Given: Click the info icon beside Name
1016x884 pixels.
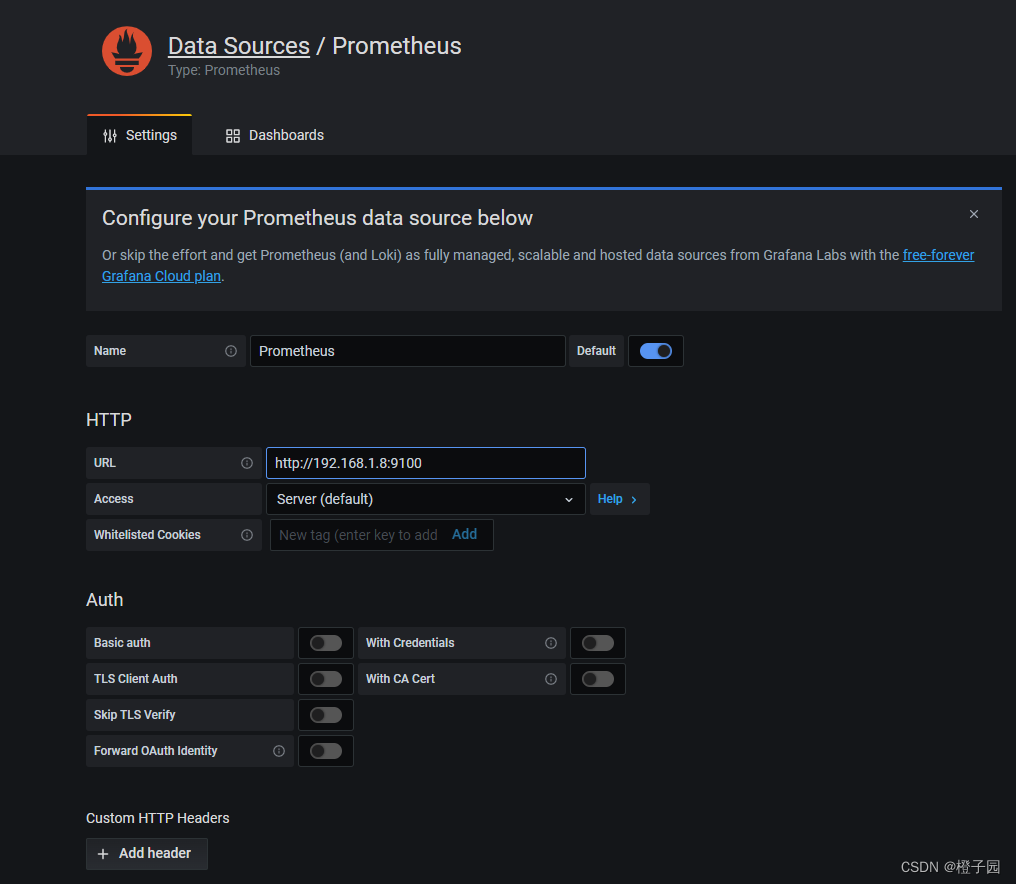Looking at the screenshot, I should [231, 351].
